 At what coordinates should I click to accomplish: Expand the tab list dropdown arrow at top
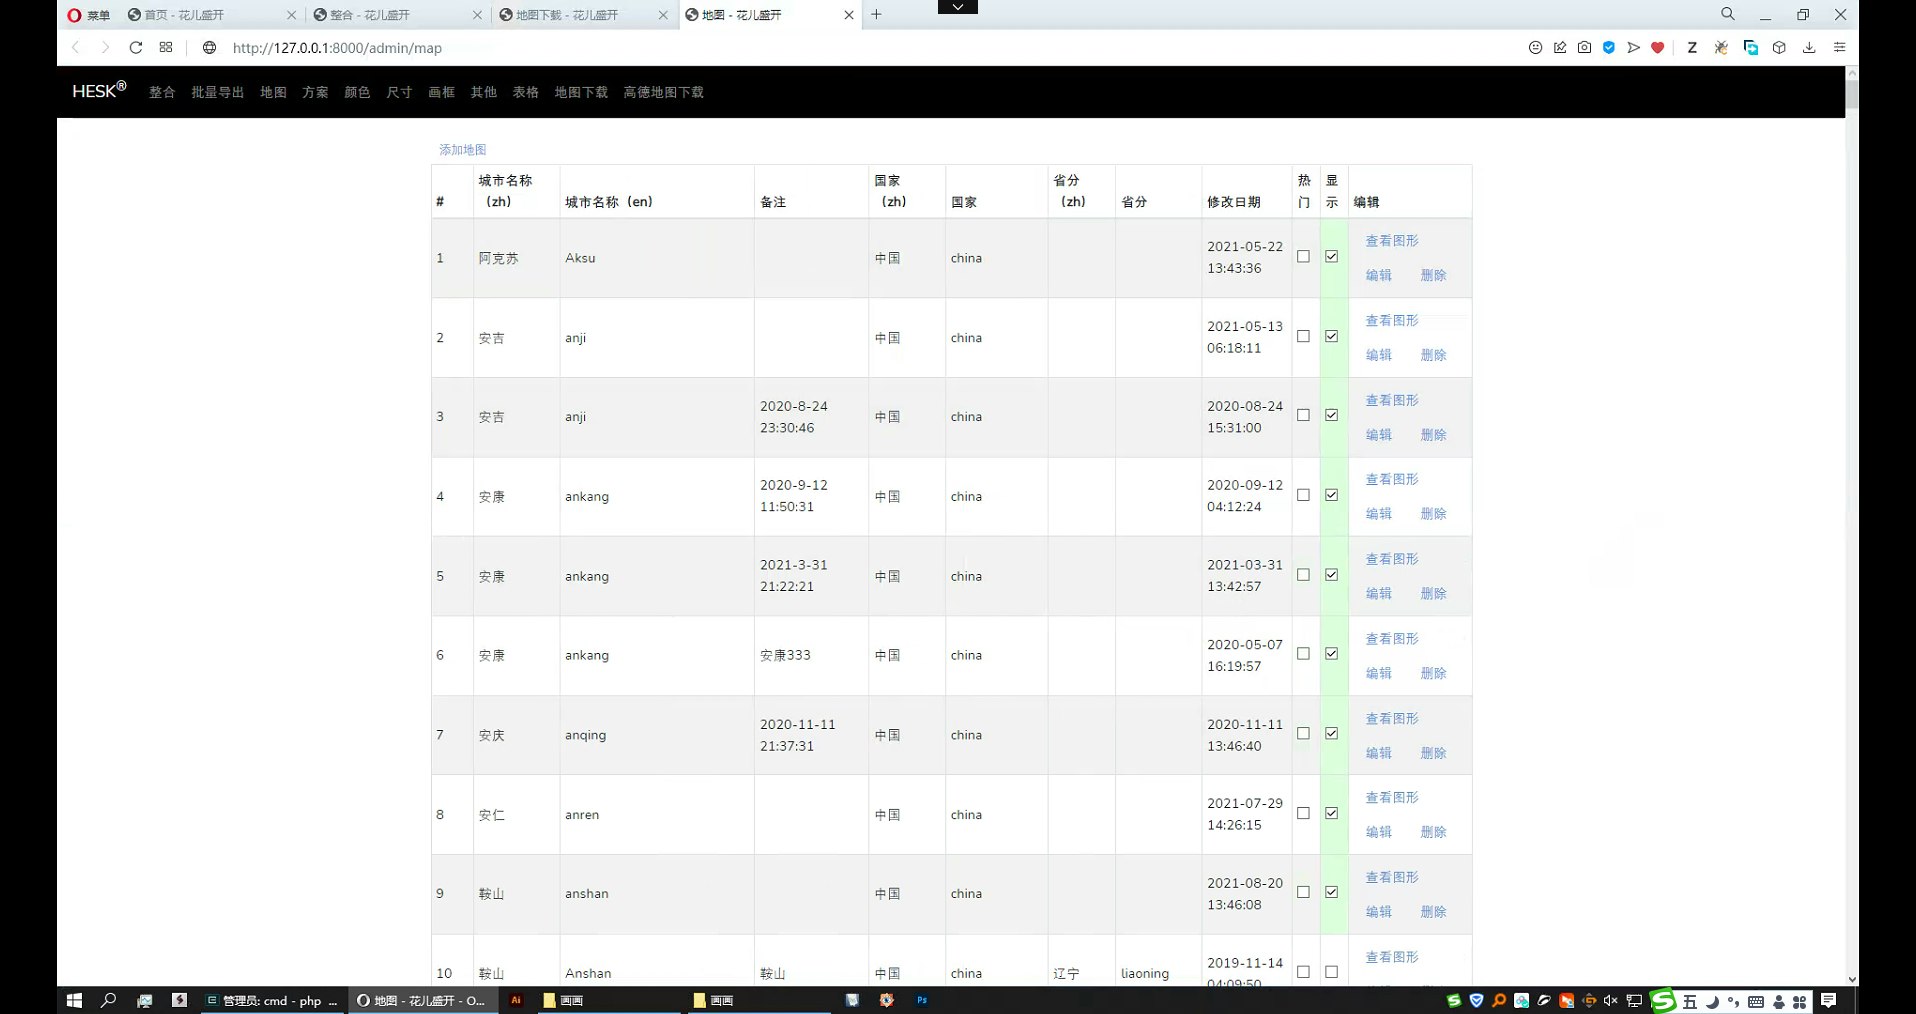(957, 7)
